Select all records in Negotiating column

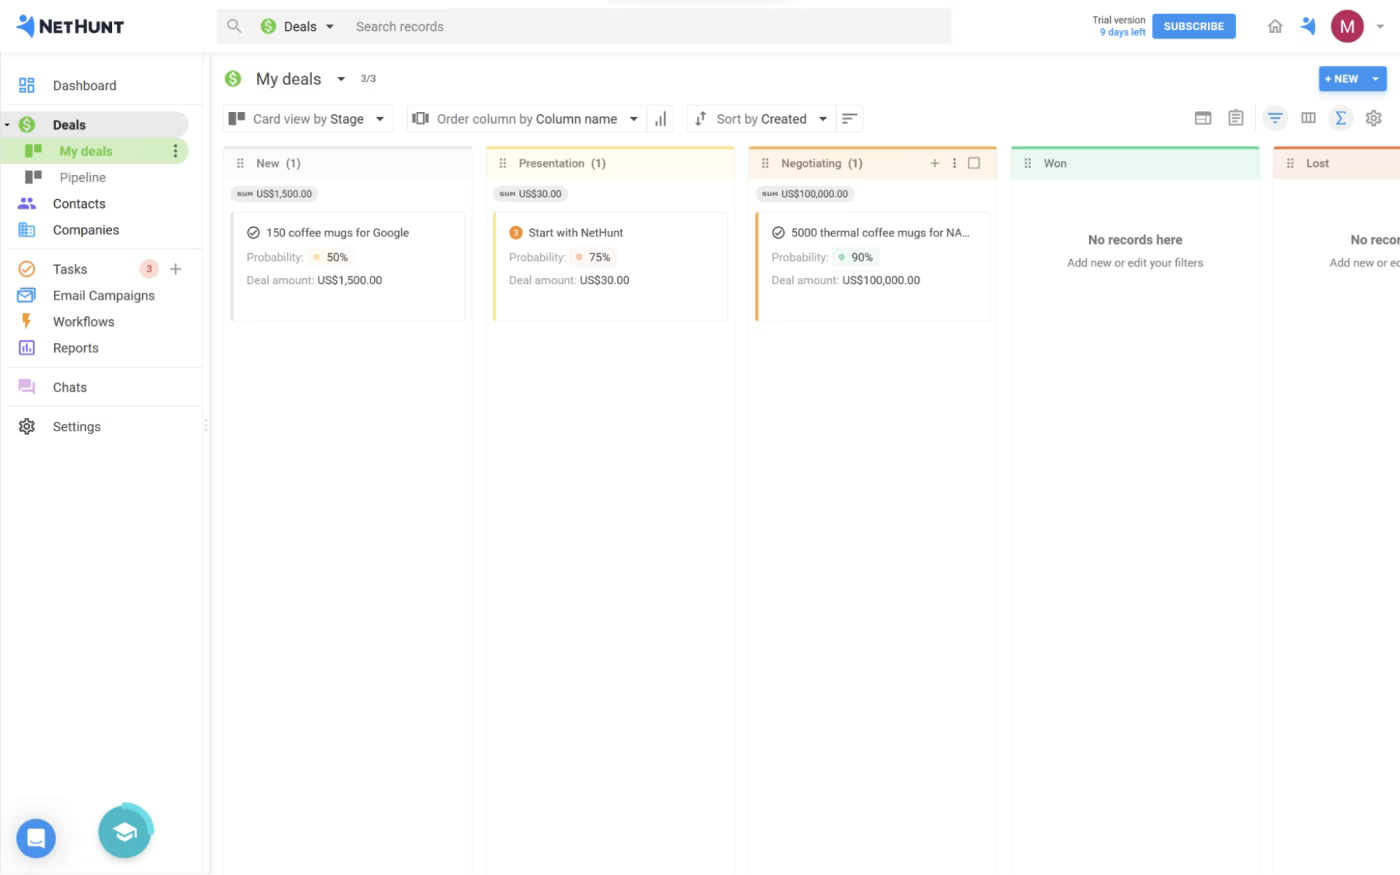click(x=974, y=163)
